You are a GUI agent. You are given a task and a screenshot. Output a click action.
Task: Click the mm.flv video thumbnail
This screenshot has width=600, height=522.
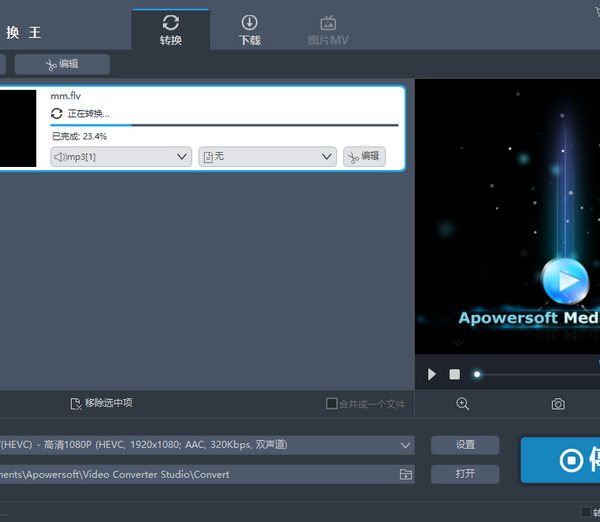(20, 128)
